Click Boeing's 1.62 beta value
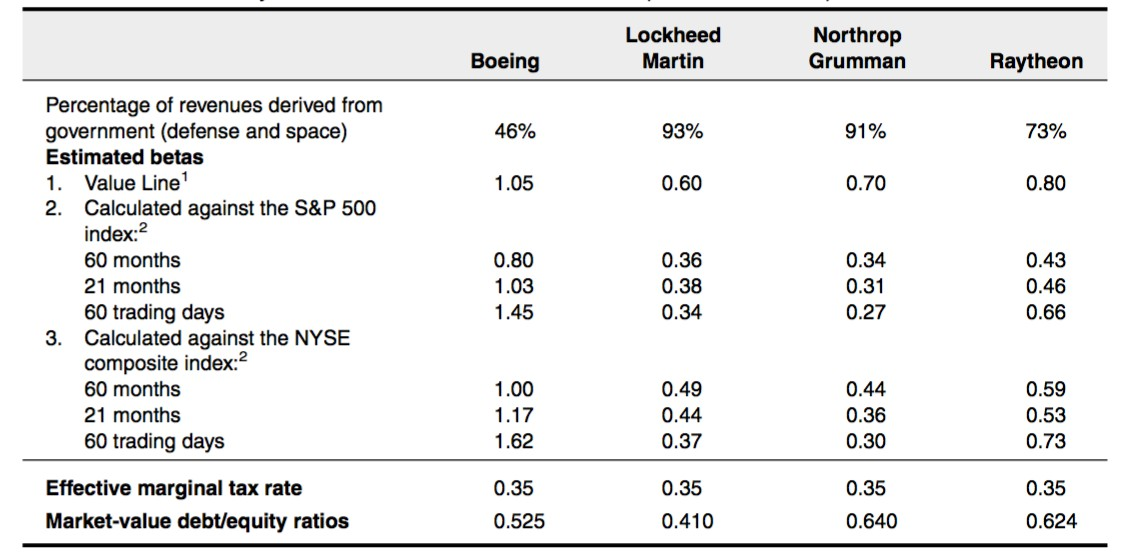Viewport: 1134px width, 556px height. click(x=514, y=441)
